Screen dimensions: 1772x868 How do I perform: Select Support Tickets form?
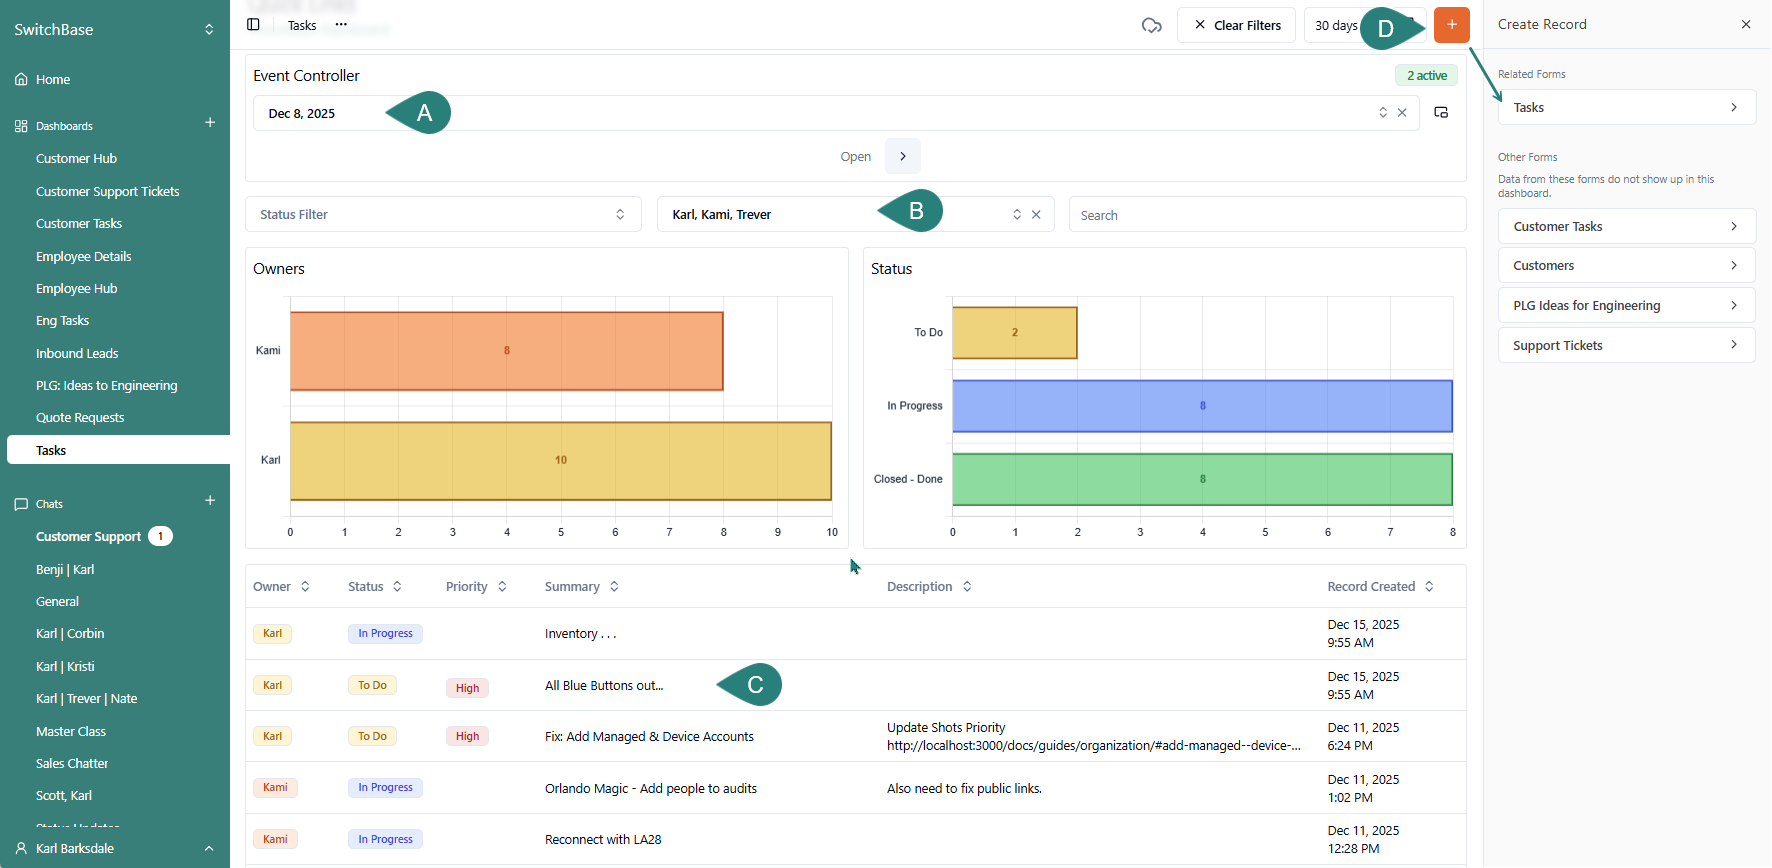pos(1626,346)
